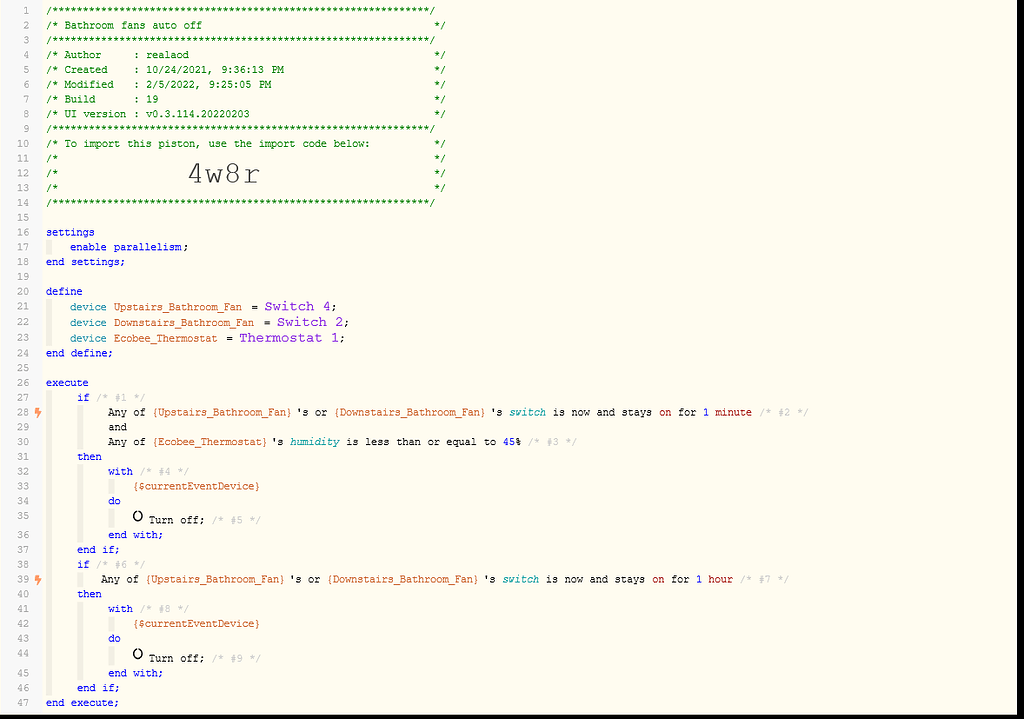Click the lightning bolt trigger icon beside line 39
Viewport: 1024px width, 719px height.
tap(36, 578)
